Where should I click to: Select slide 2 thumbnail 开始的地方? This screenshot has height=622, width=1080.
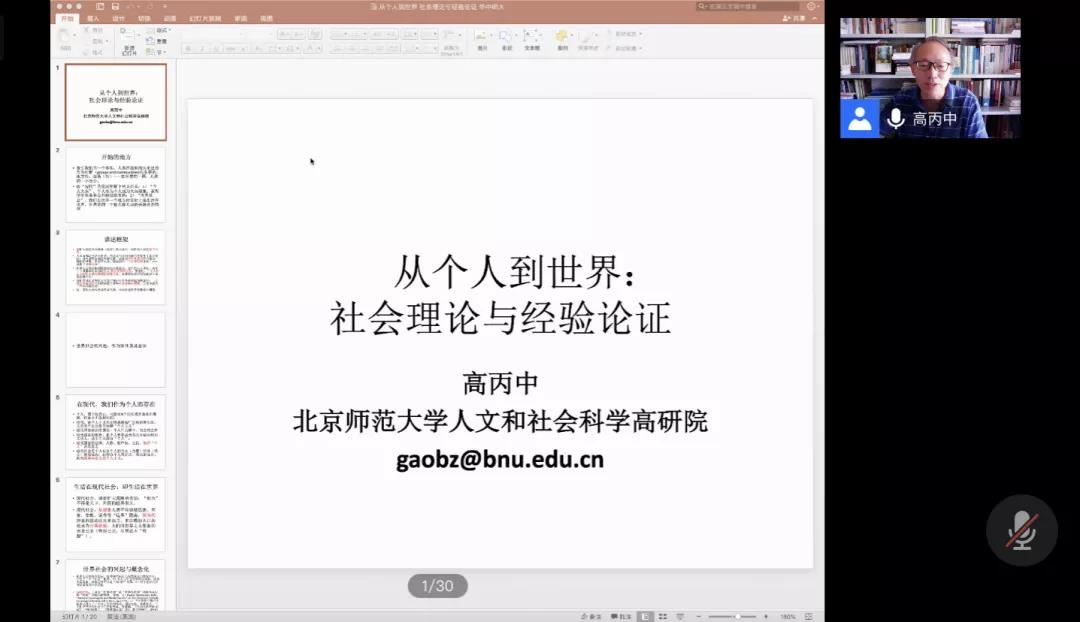[116, 185]
